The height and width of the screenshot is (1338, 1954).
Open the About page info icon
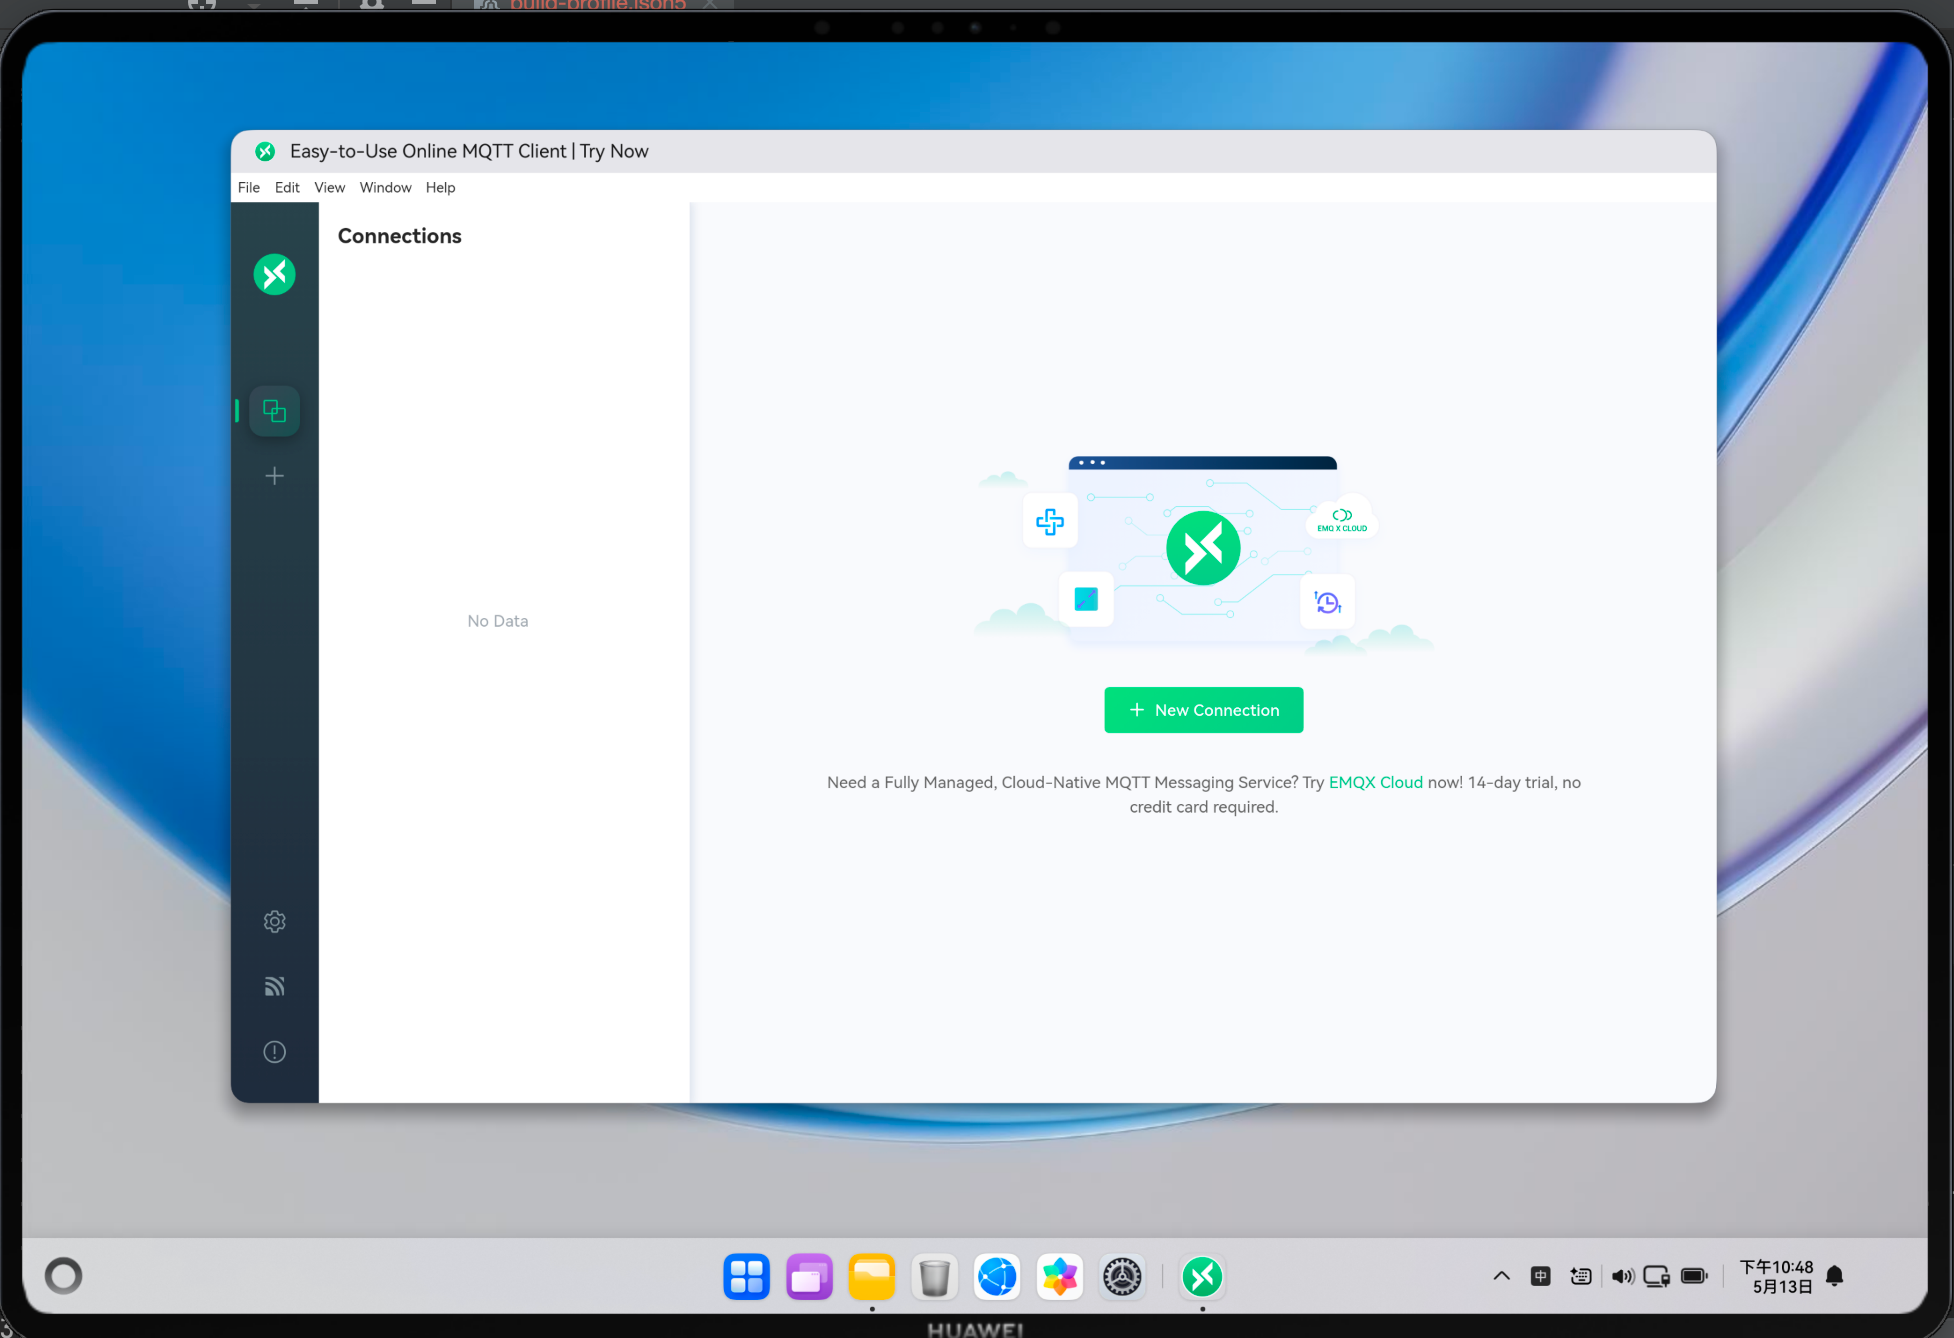(274, 1052)
